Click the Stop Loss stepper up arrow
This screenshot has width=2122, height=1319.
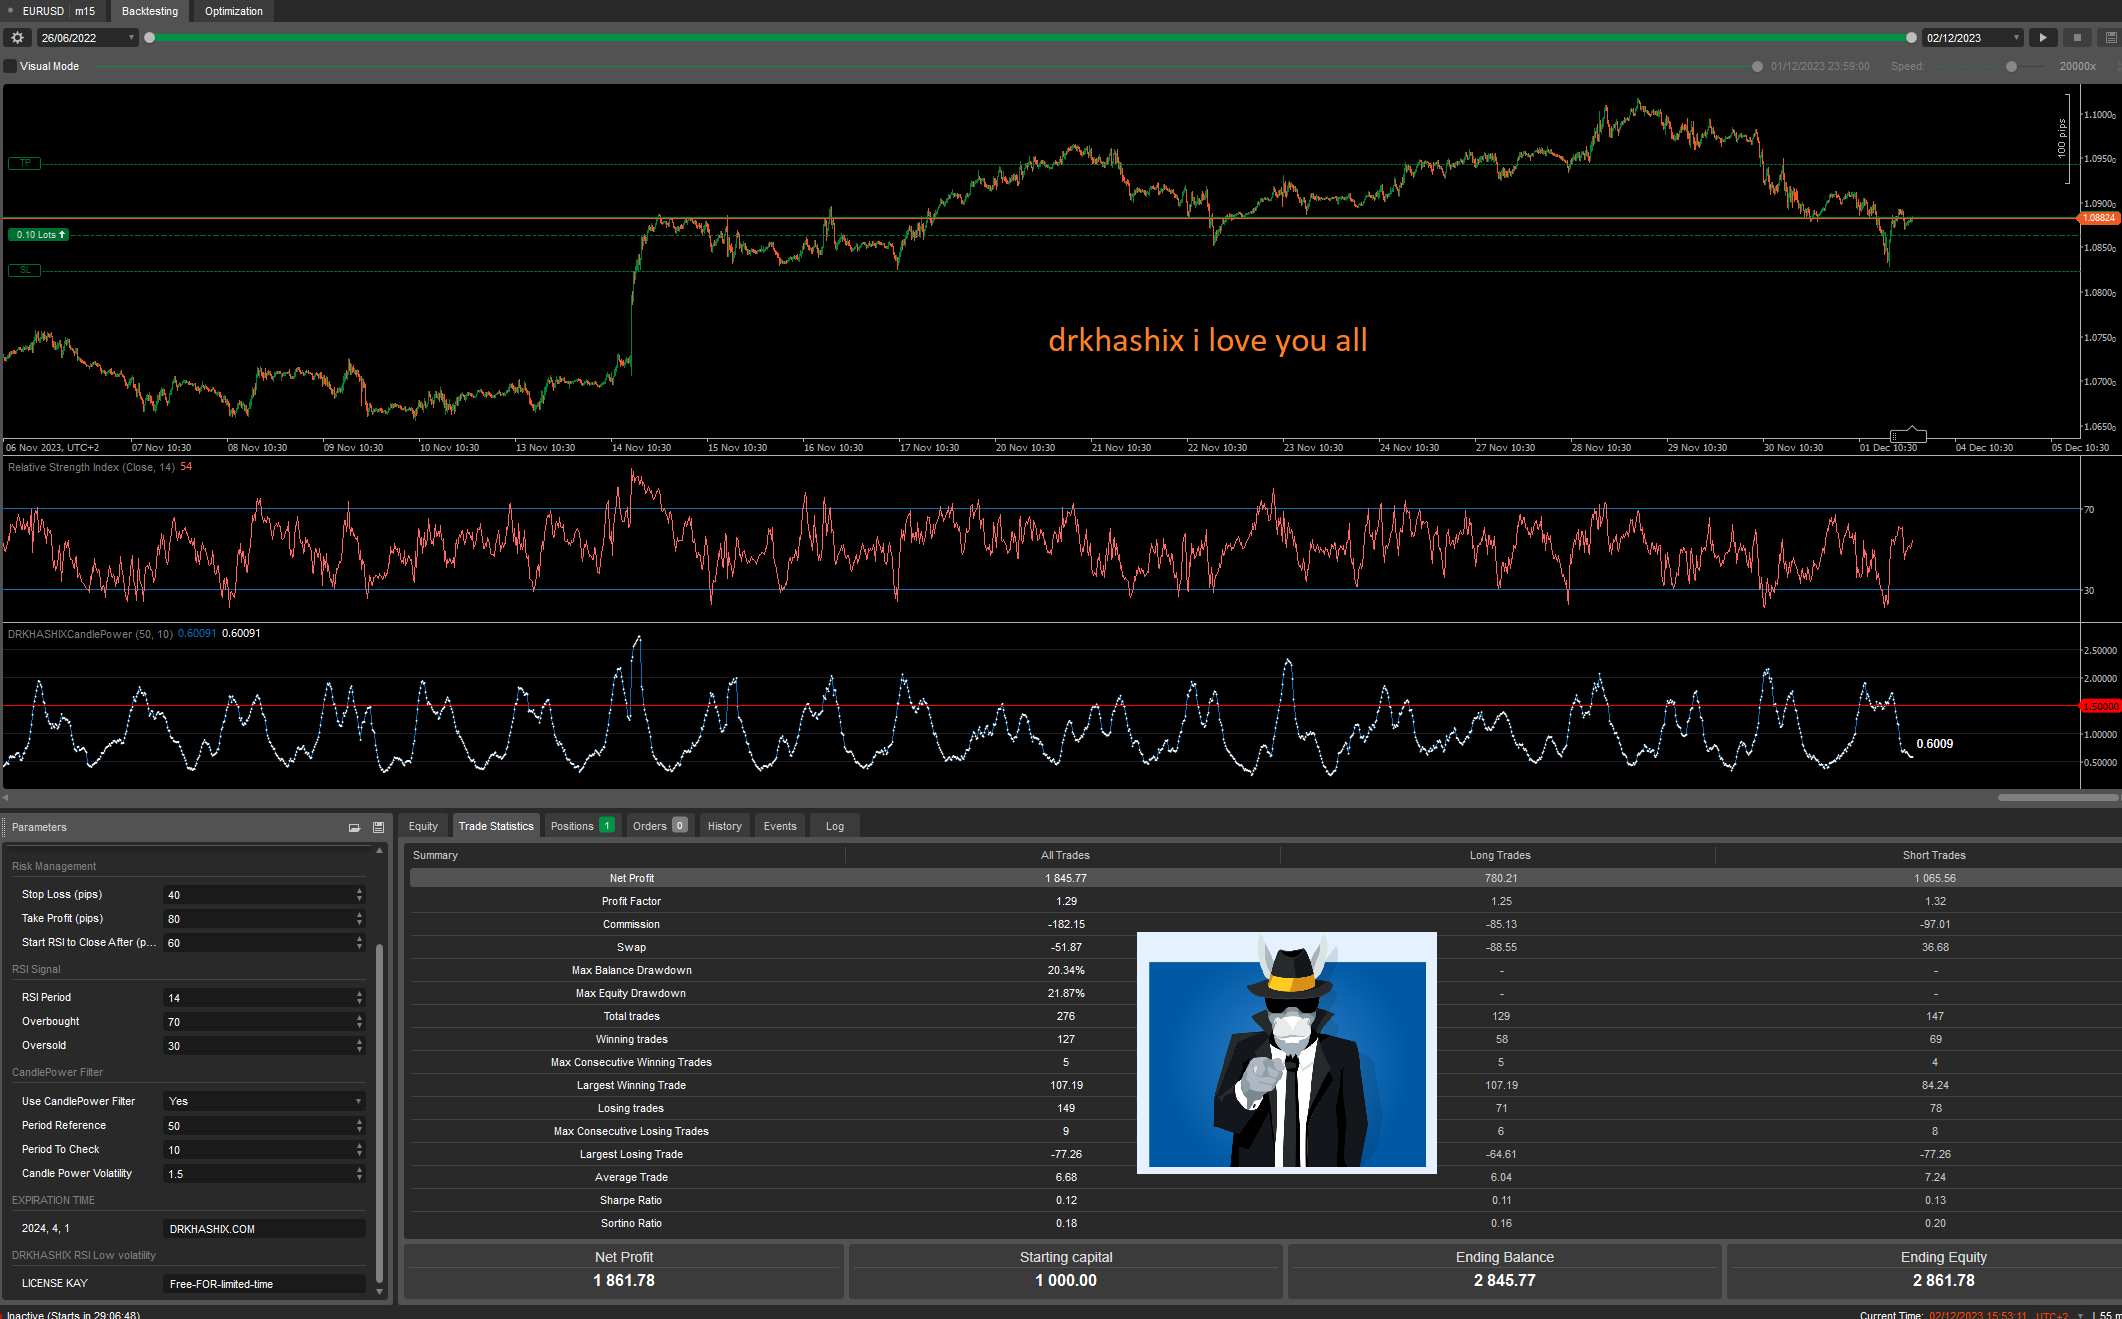tap(358, 891)
